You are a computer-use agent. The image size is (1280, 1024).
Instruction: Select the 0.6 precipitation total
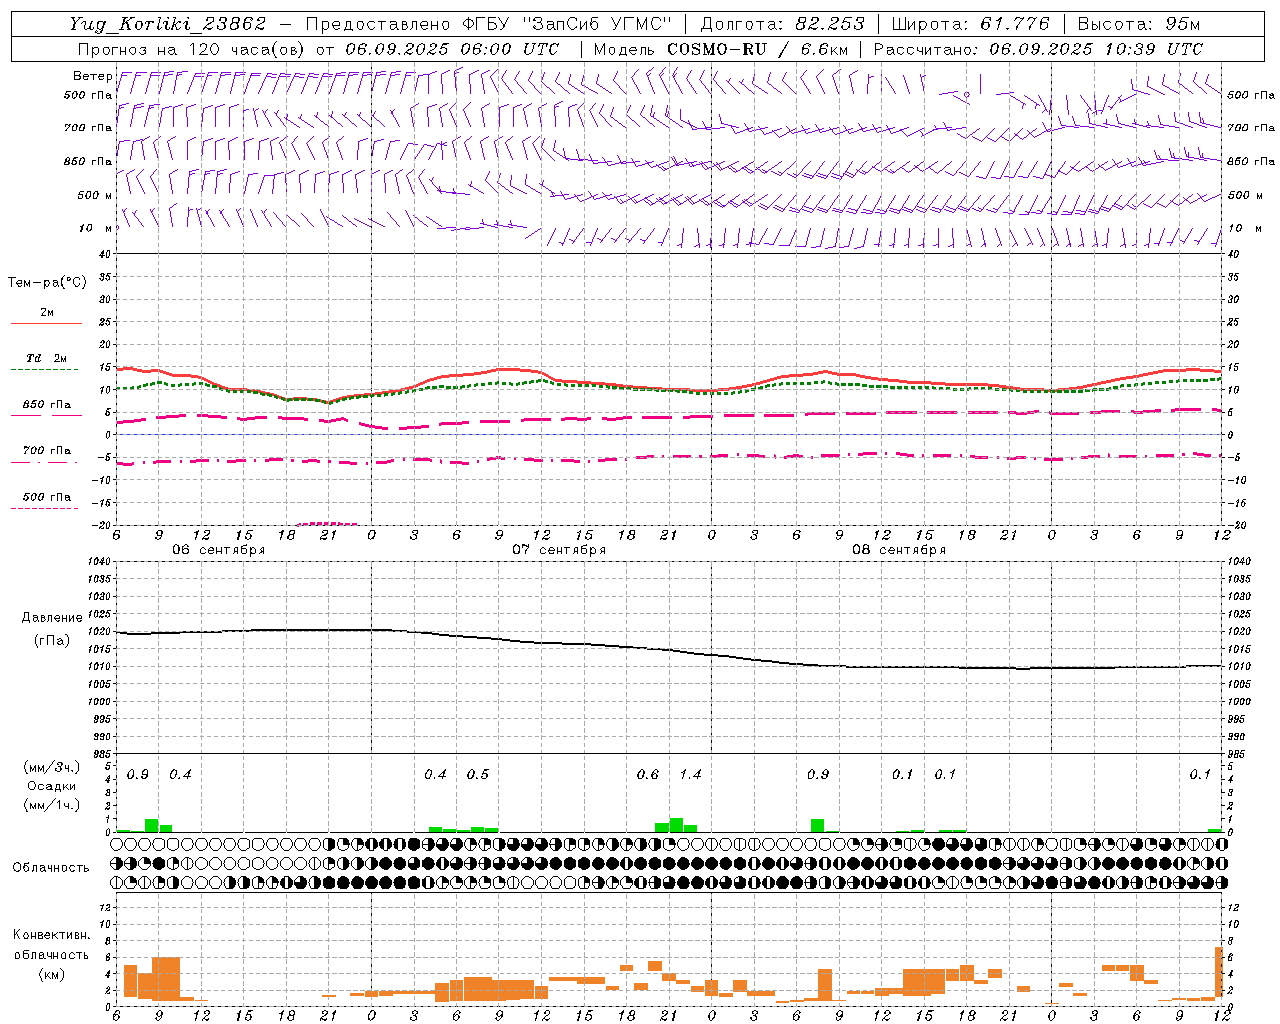648,775
